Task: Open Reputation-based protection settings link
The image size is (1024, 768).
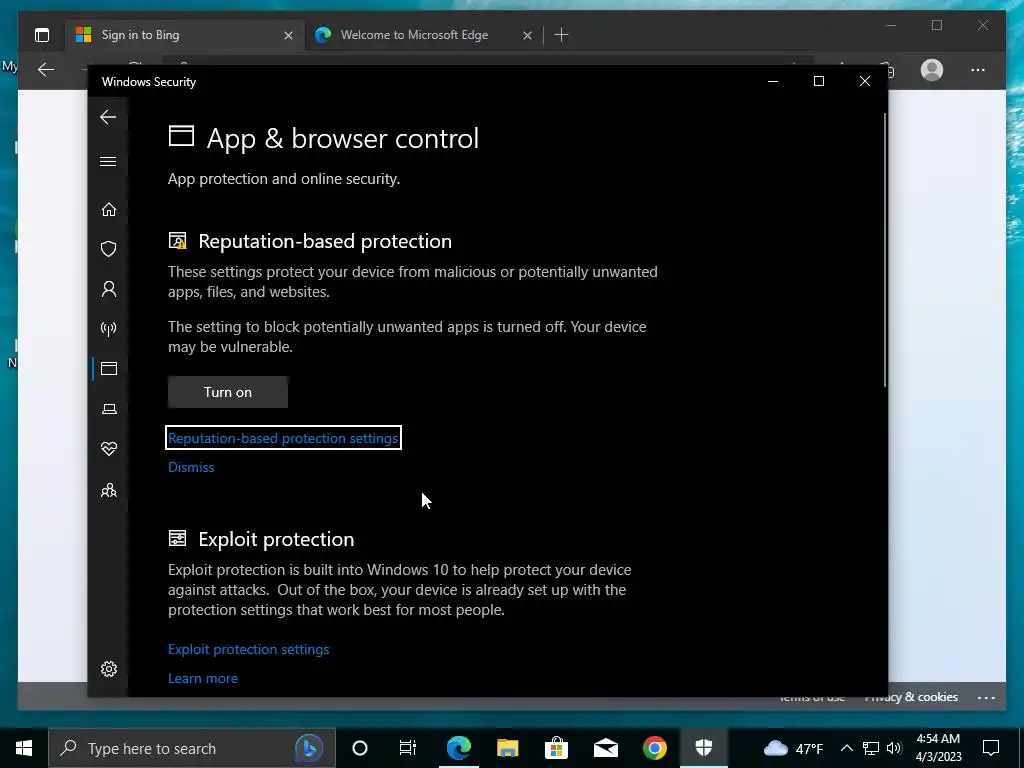Action: point(283,438)
